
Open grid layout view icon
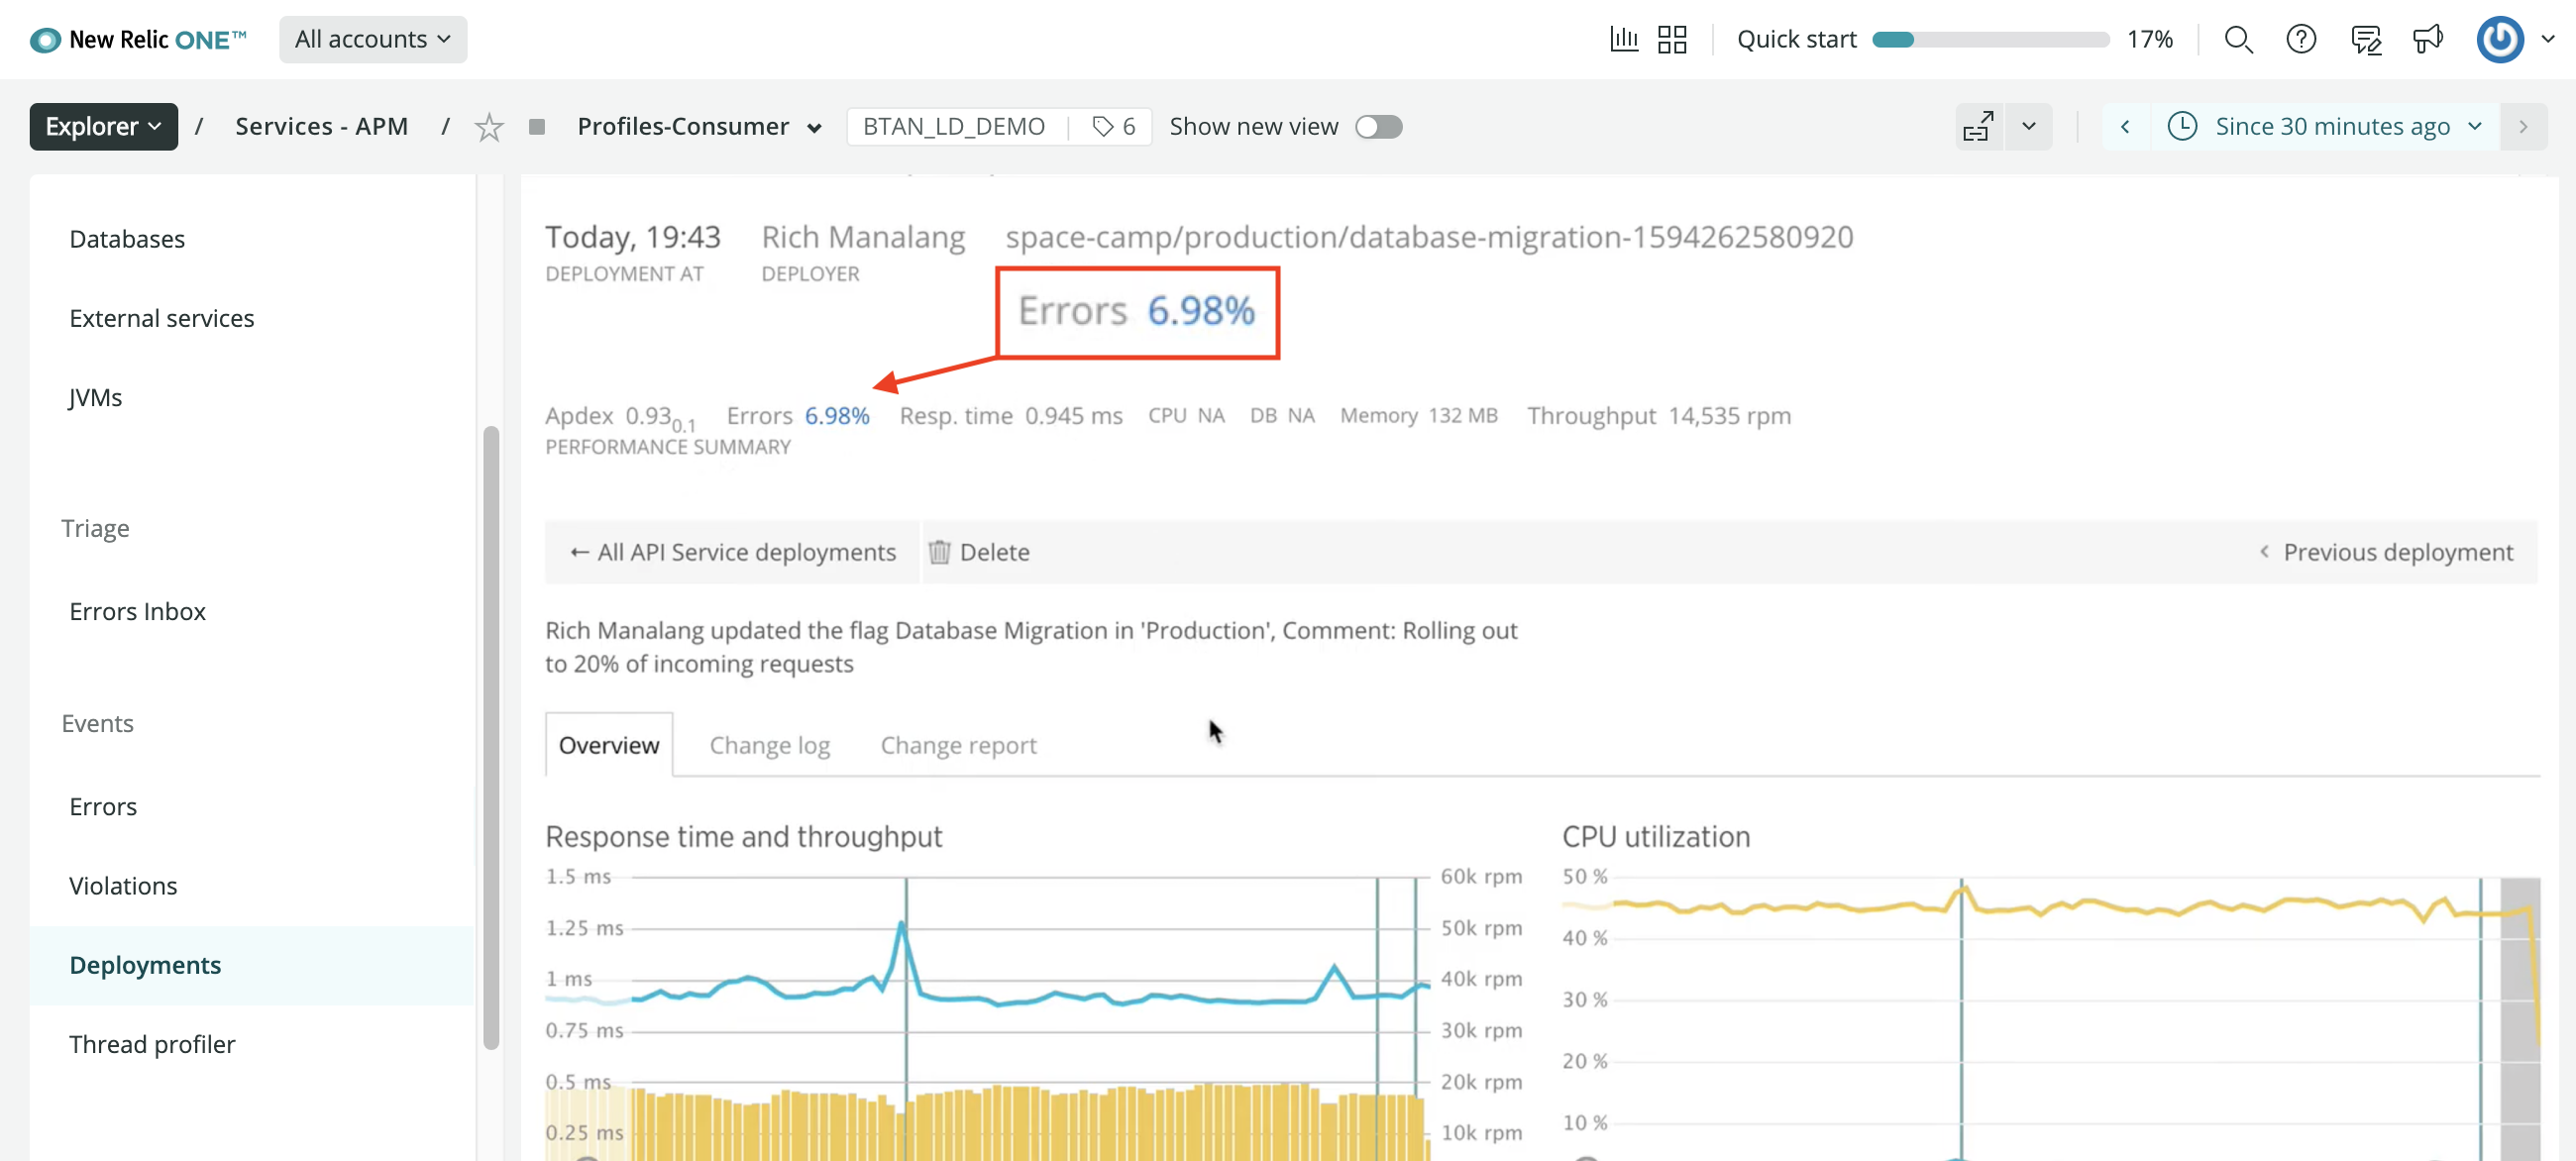(x=1671, y=39)
